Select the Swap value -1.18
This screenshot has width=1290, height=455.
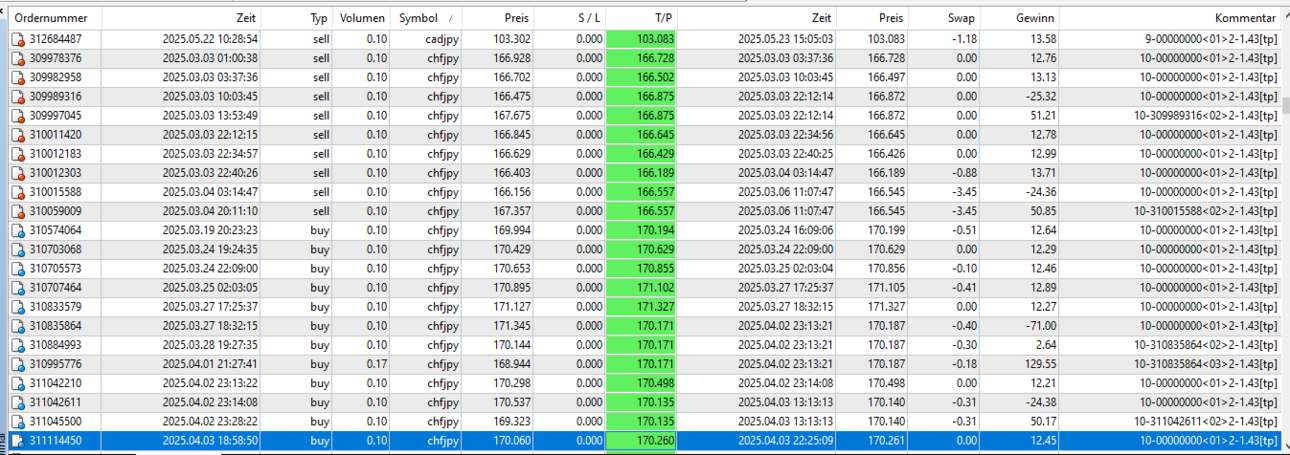click(963, 39)
